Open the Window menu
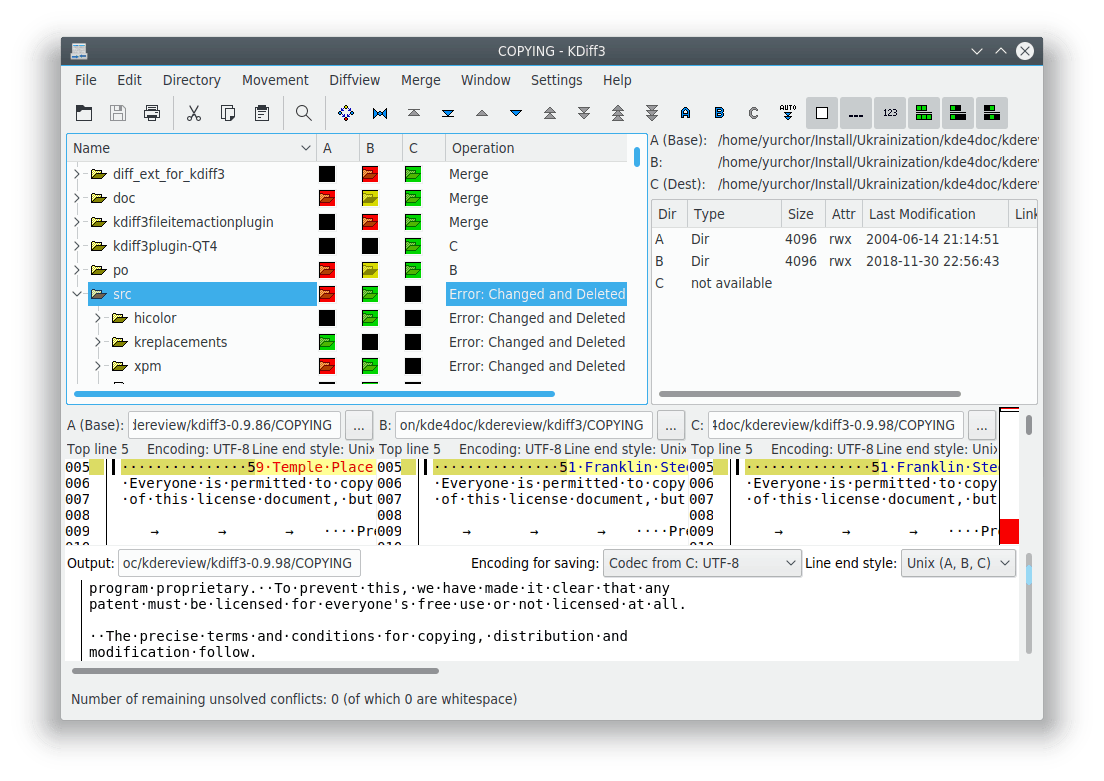 click(486, 80)
